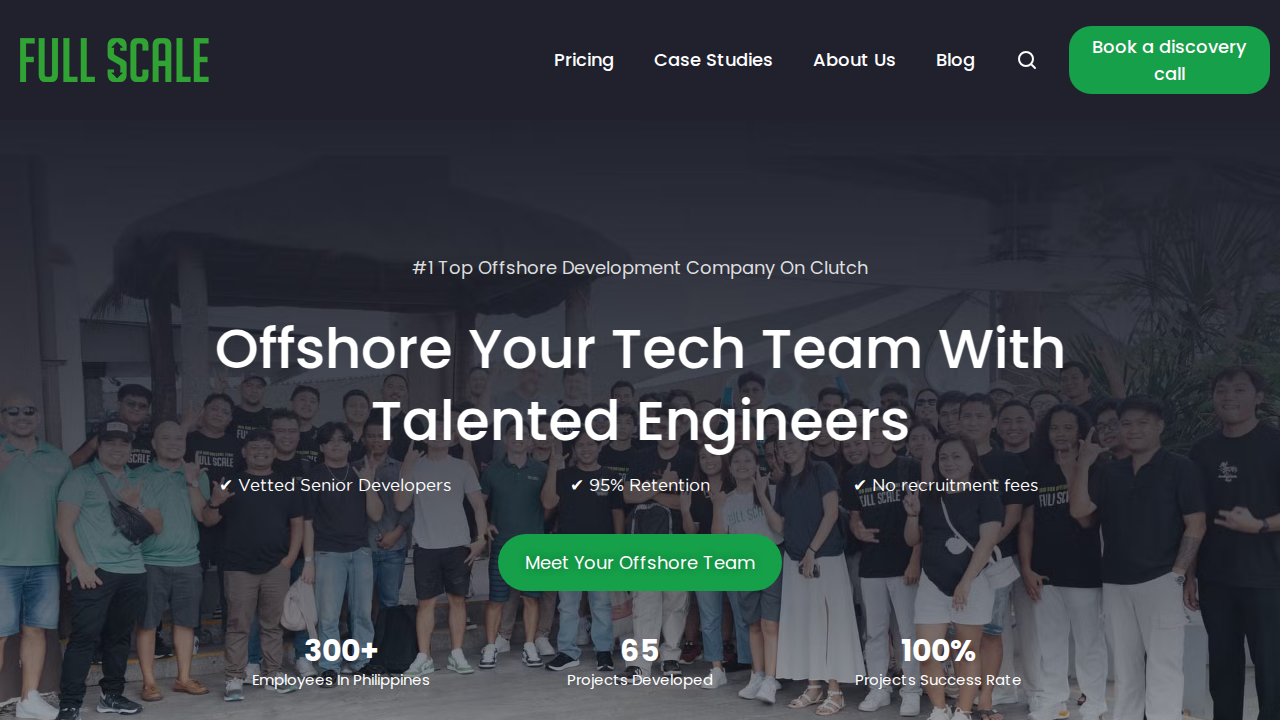Select the #1 Top Offshore Clutch tagline
1280x720 pixels.
[x=640, y=268]
